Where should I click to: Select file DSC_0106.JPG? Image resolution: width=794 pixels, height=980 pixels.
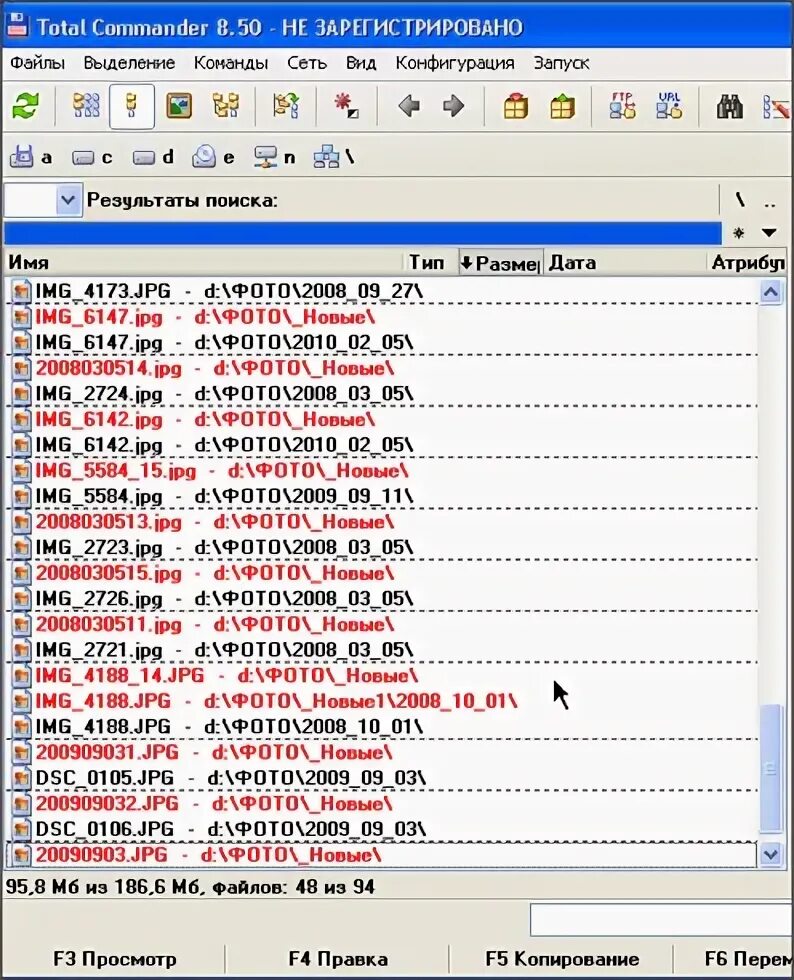tap(231, 829)
